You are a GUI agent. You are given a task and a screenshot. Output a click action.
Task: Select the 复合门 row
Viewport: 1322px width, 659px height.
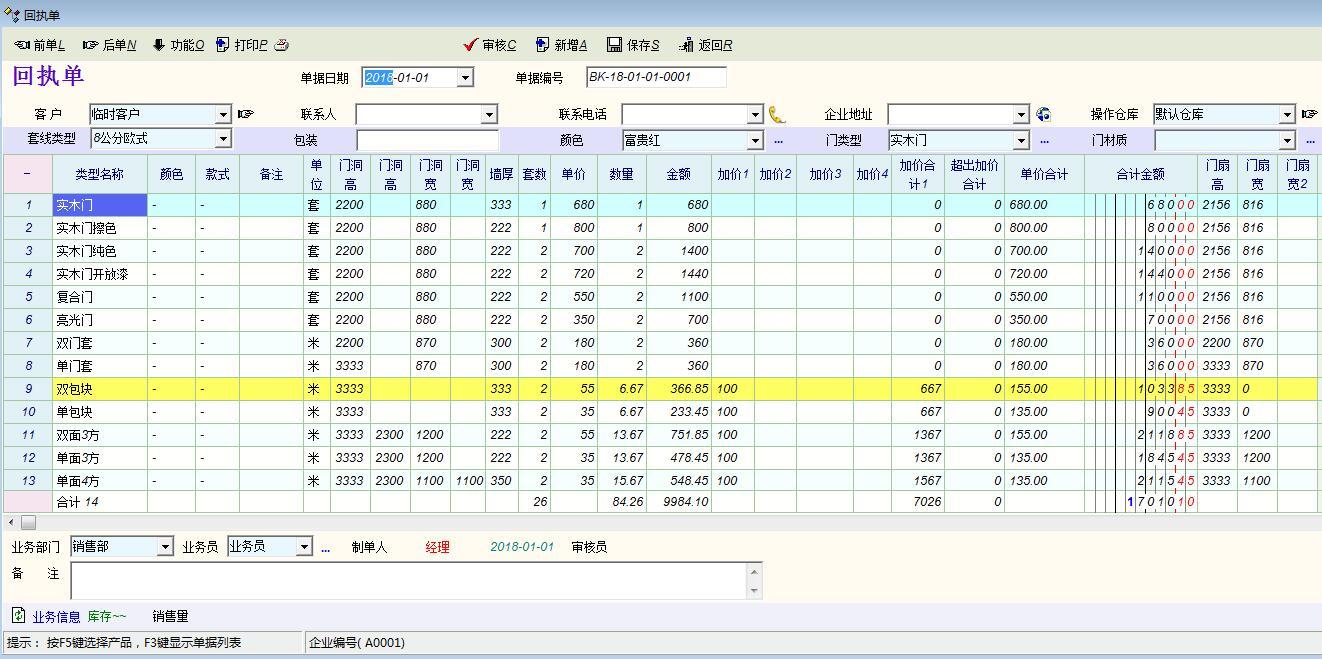[x=660, y=297]
